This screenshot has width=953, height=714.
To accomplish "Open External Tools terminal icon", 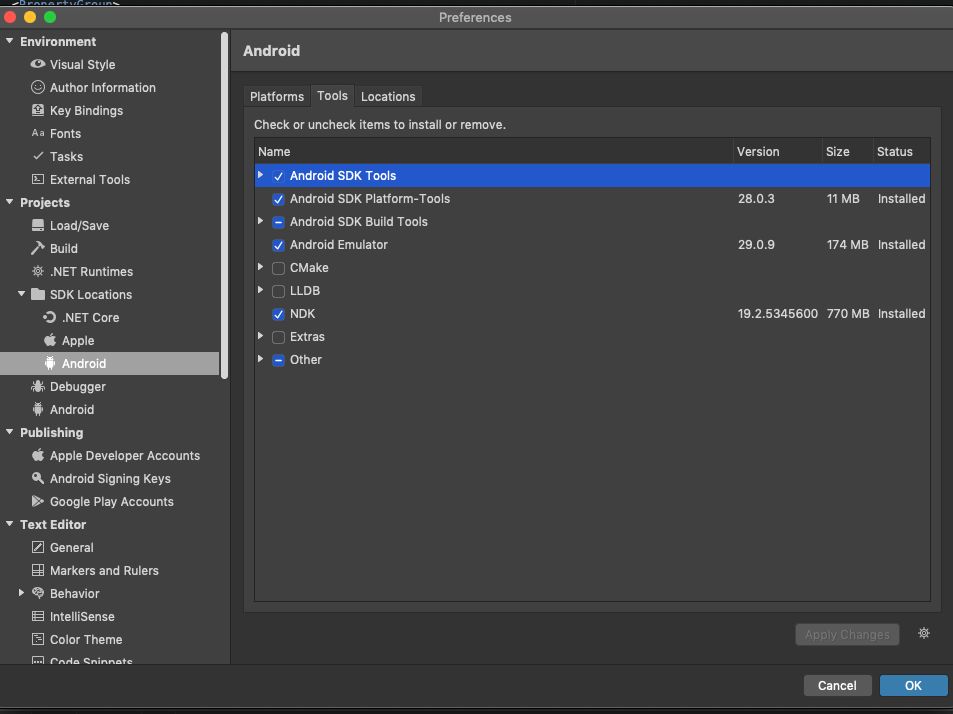I will (x=38, y=179).
